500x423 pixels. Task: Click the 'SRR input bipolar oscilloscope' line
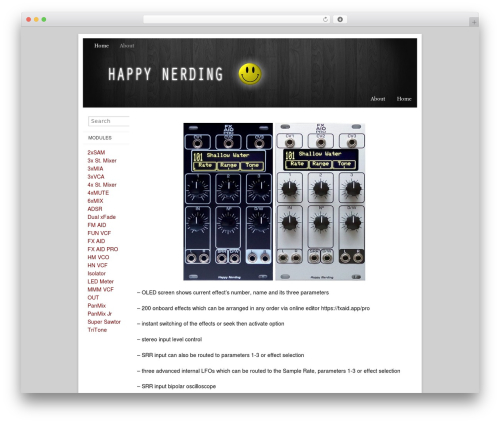(176, 386)
